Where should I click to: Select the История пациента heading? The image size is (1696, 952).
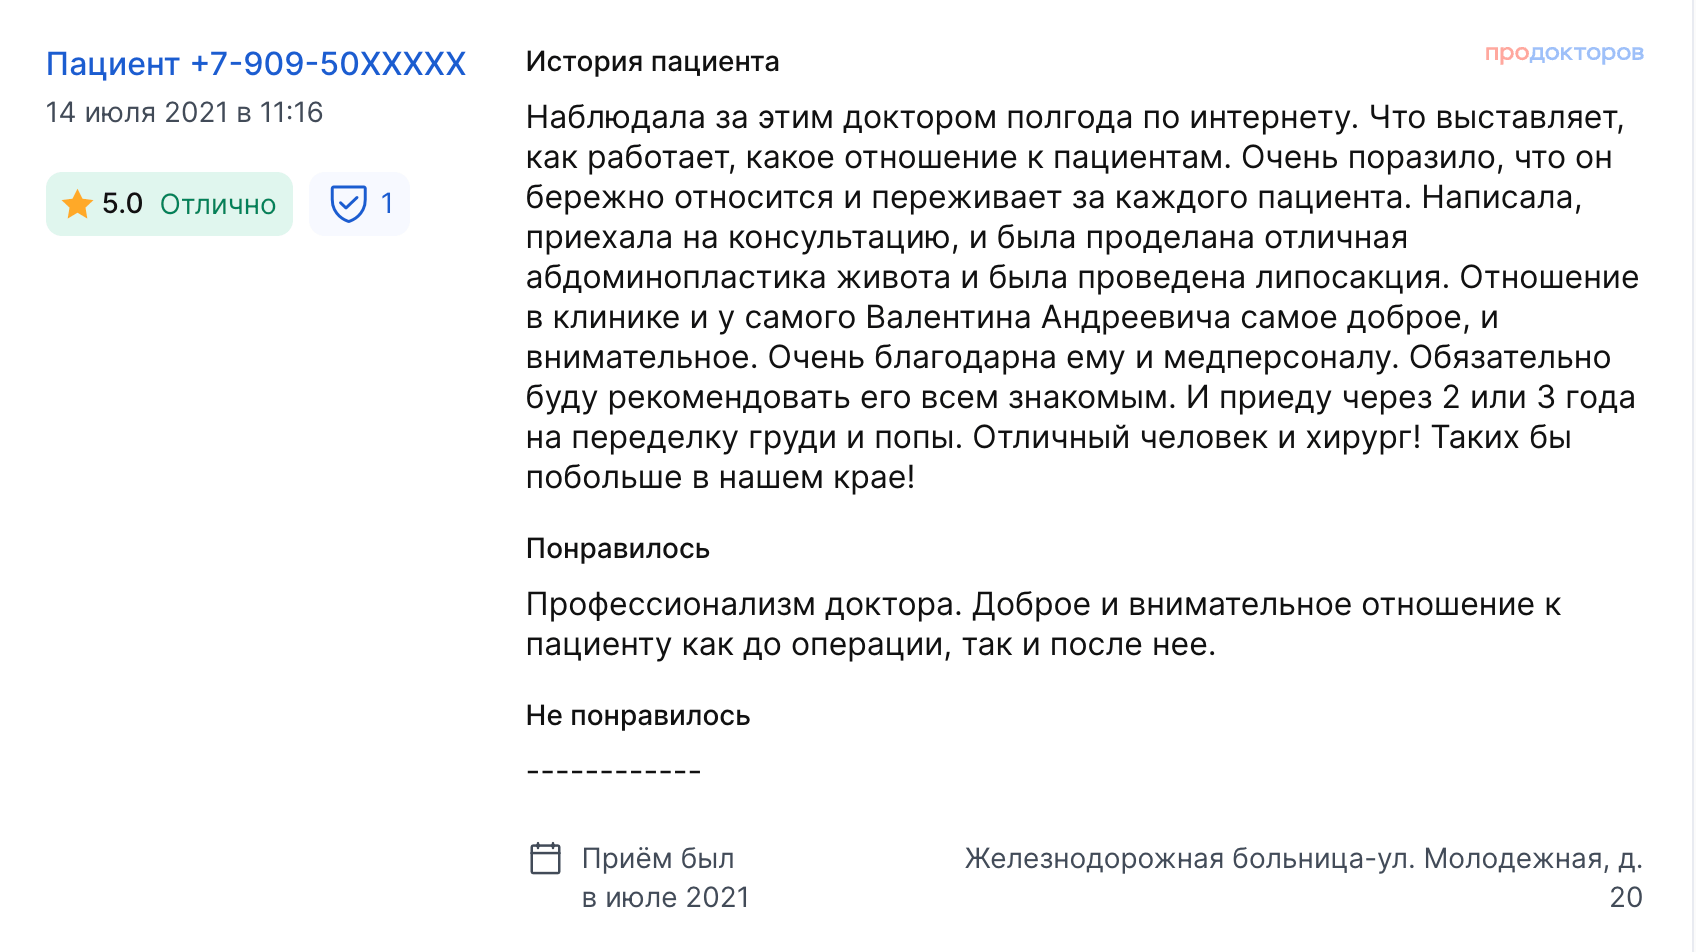pos(652,62)
